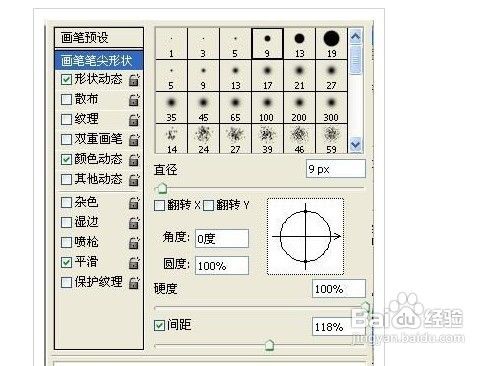Toggle lock icon for 纹理
Screen dimensions: 495x366
pos(134,120)
